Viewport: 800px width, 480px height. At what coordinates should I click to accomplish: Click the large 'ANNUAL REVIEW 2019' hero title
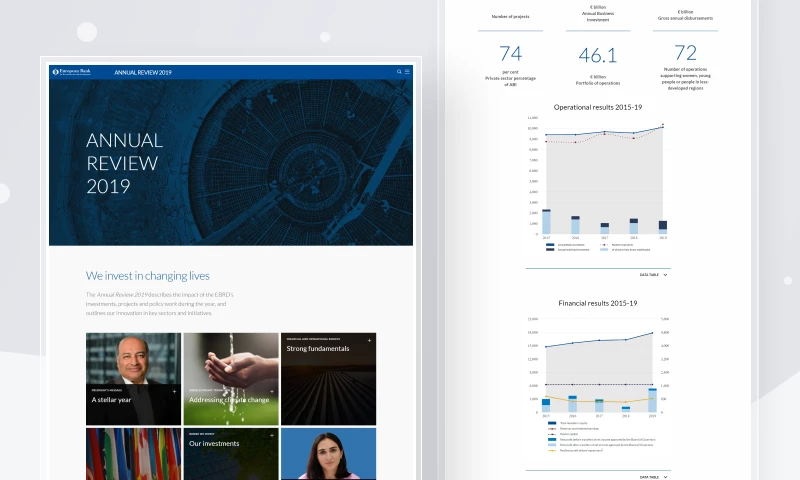click(124, 163)
